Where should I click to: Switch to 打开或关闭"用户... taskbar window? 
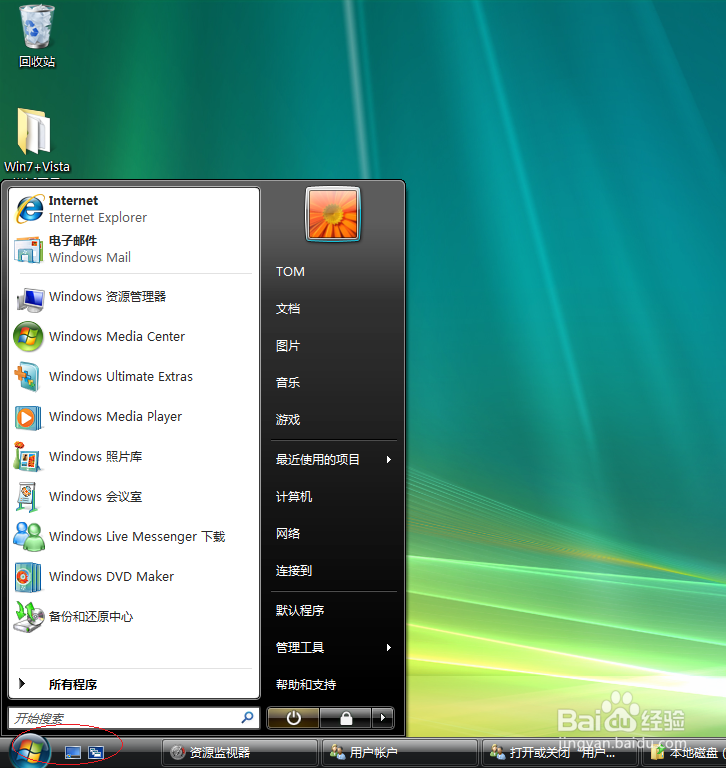(558, 752)
